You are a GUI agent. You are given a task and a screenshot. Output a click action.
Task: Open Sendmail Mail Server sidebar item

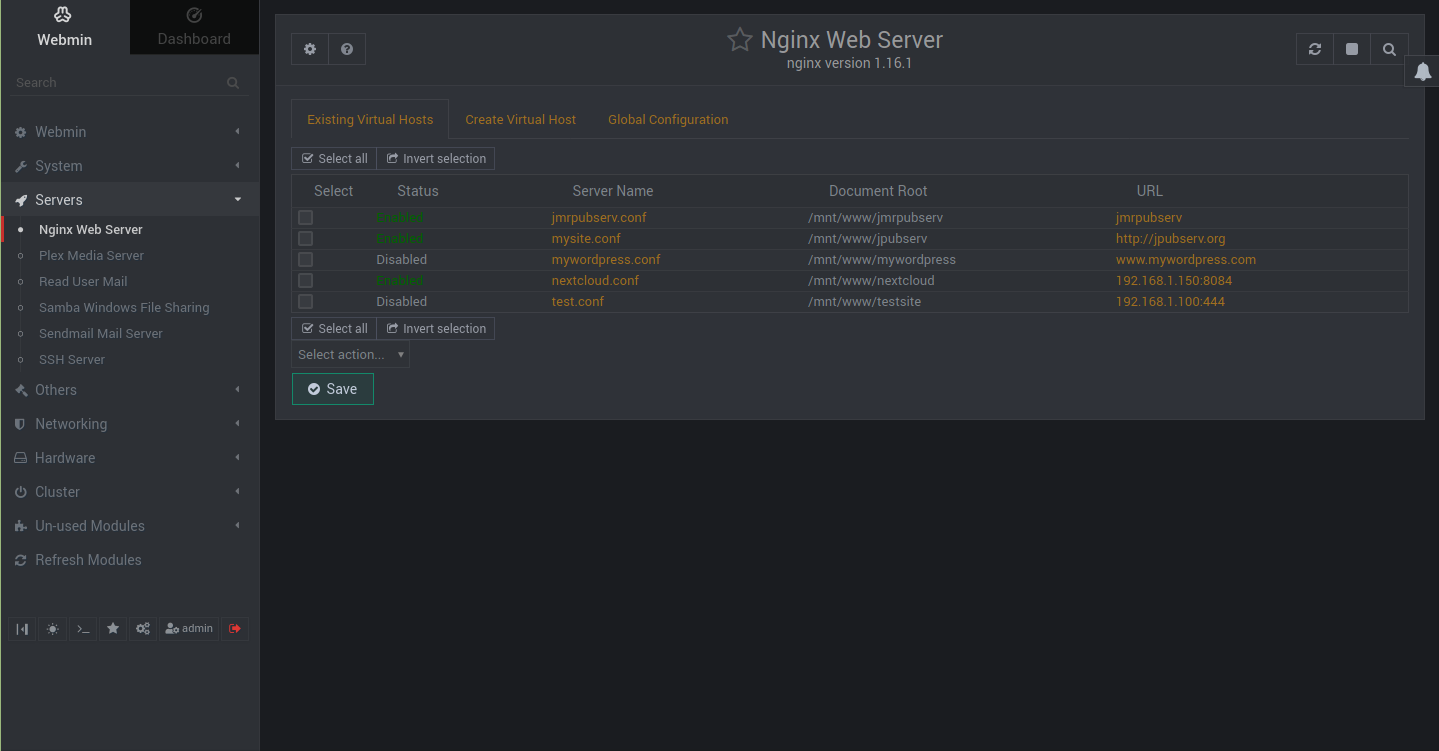pos(100,333)
